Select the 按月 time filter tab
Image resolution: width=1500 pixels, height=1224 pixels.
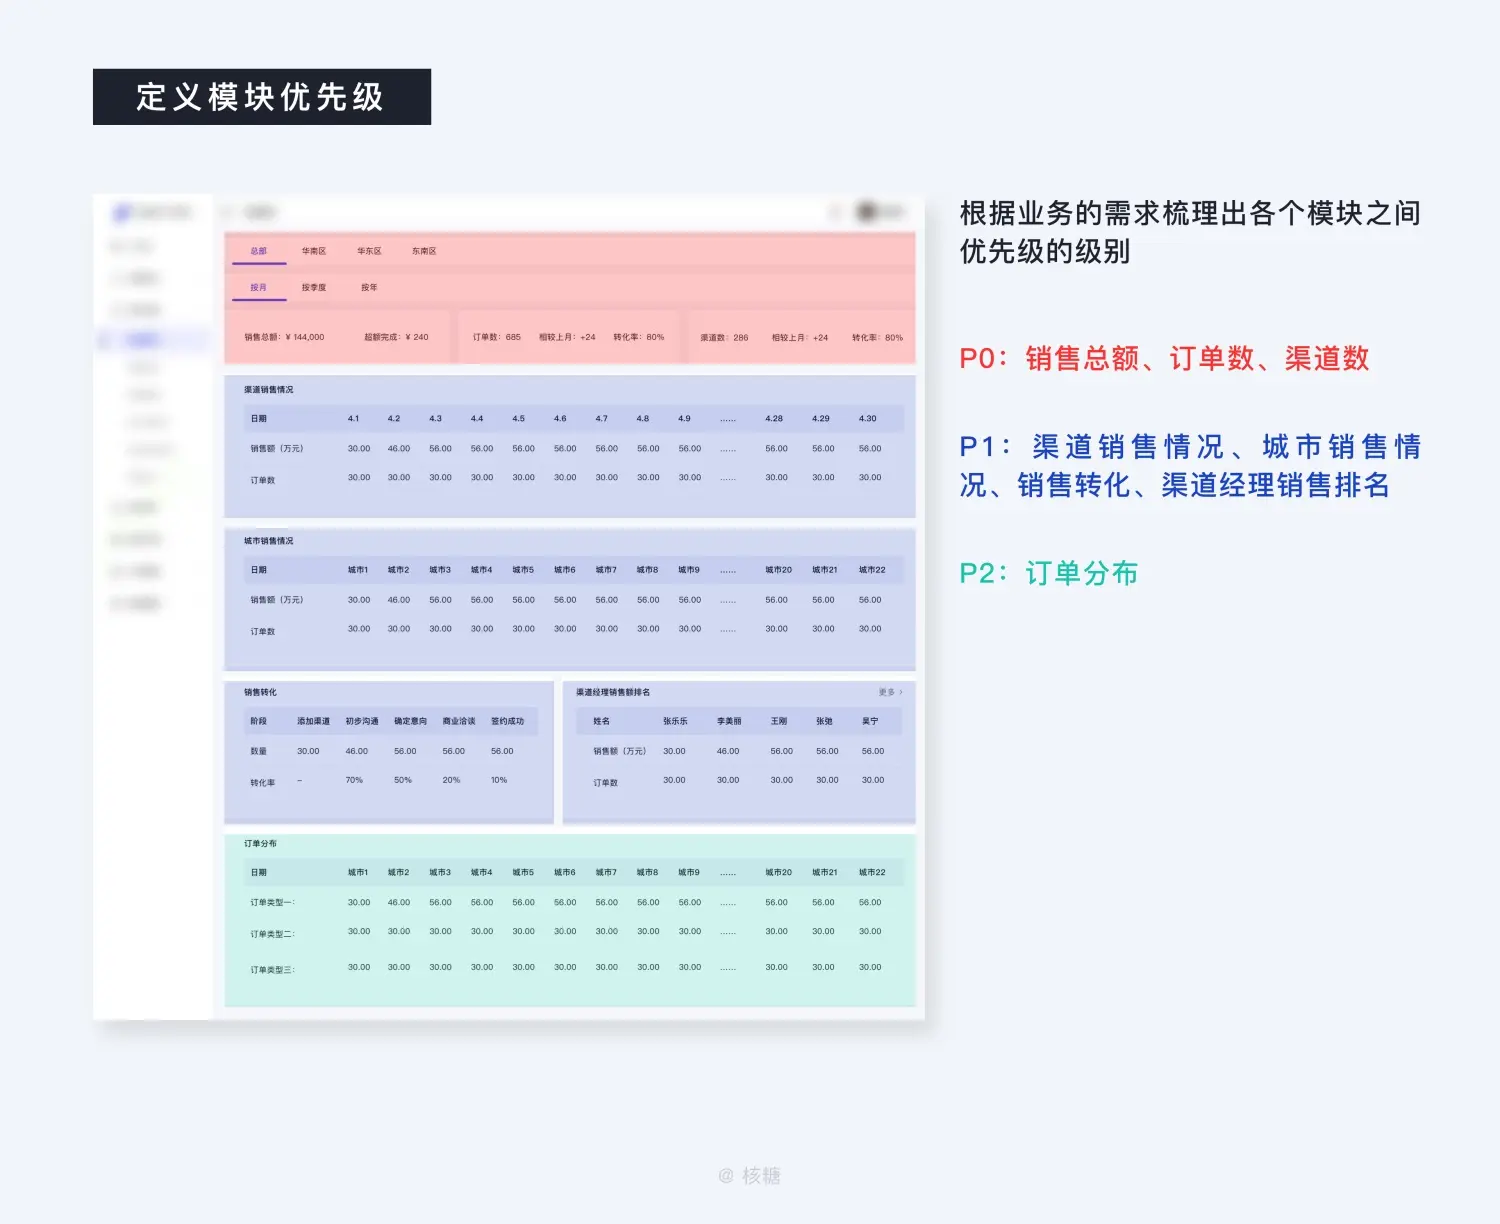(259, 287)
